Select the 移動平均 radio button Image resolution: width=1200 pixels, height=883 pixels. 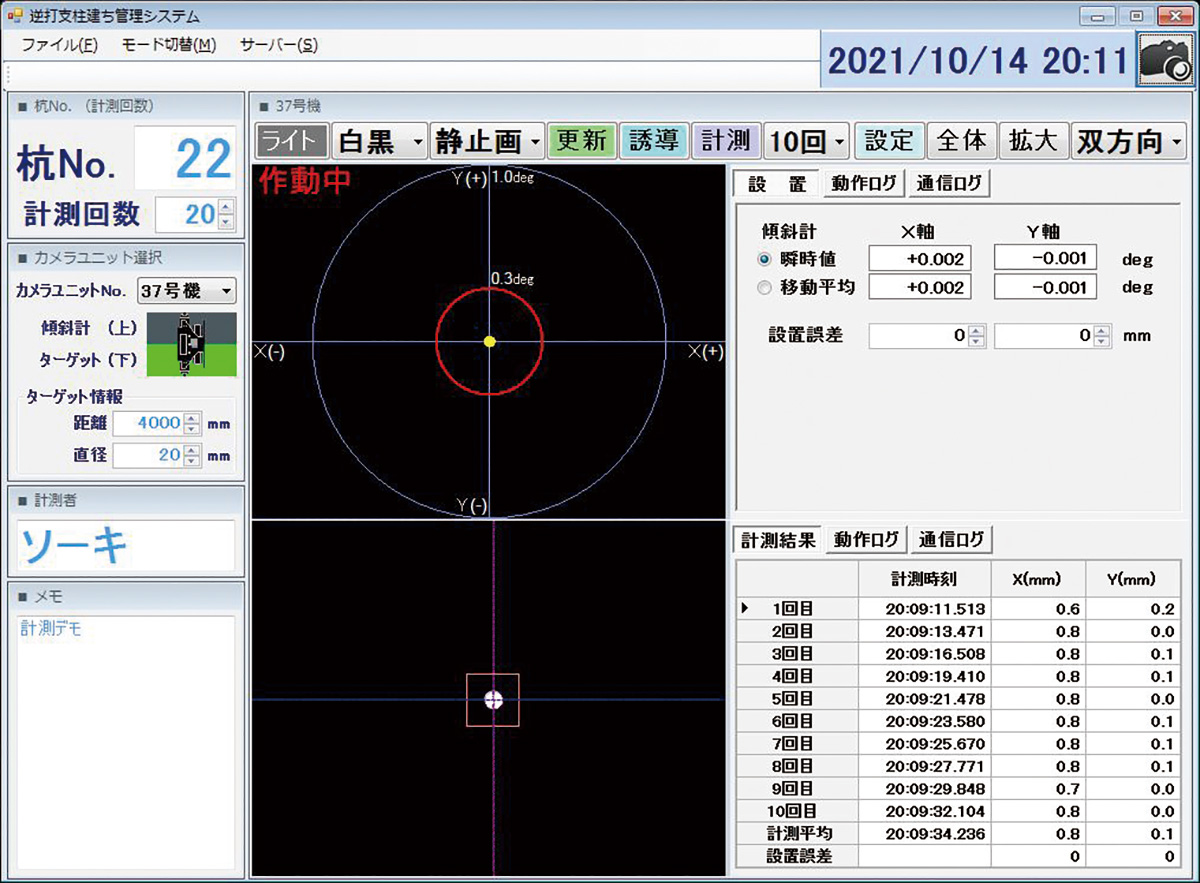point(765,288)
